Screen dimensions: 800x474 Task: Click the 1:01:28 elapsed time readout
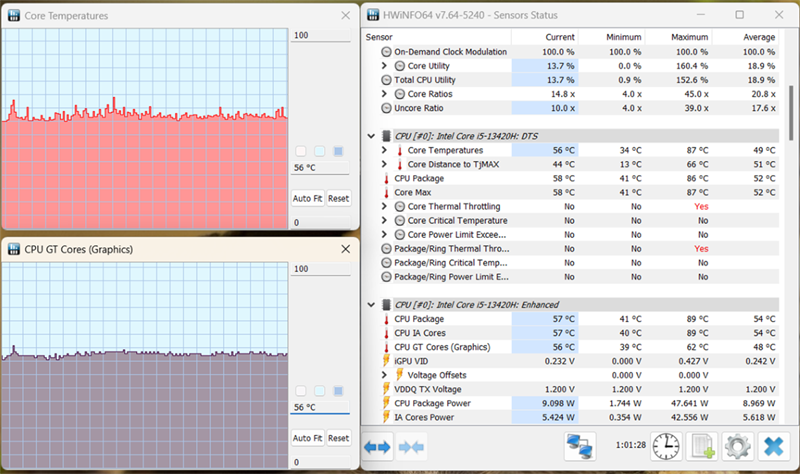coord(631,445)
